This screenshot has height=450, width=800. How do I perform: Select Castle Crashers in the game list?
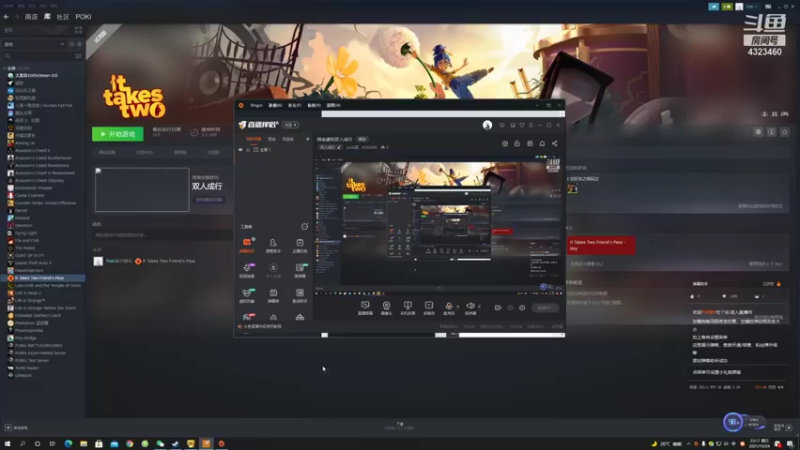[x=30, y=195]
